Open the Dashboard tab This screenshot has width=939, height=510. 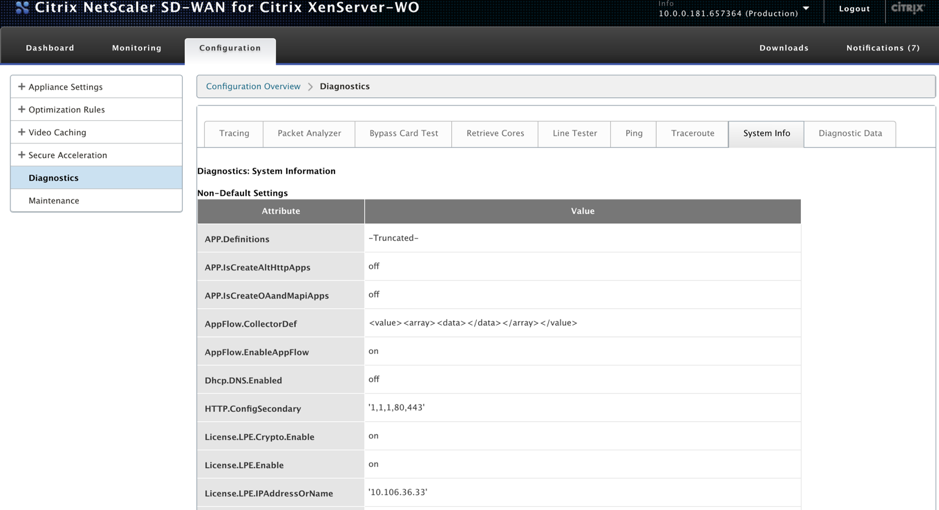(x=50, y=48)
